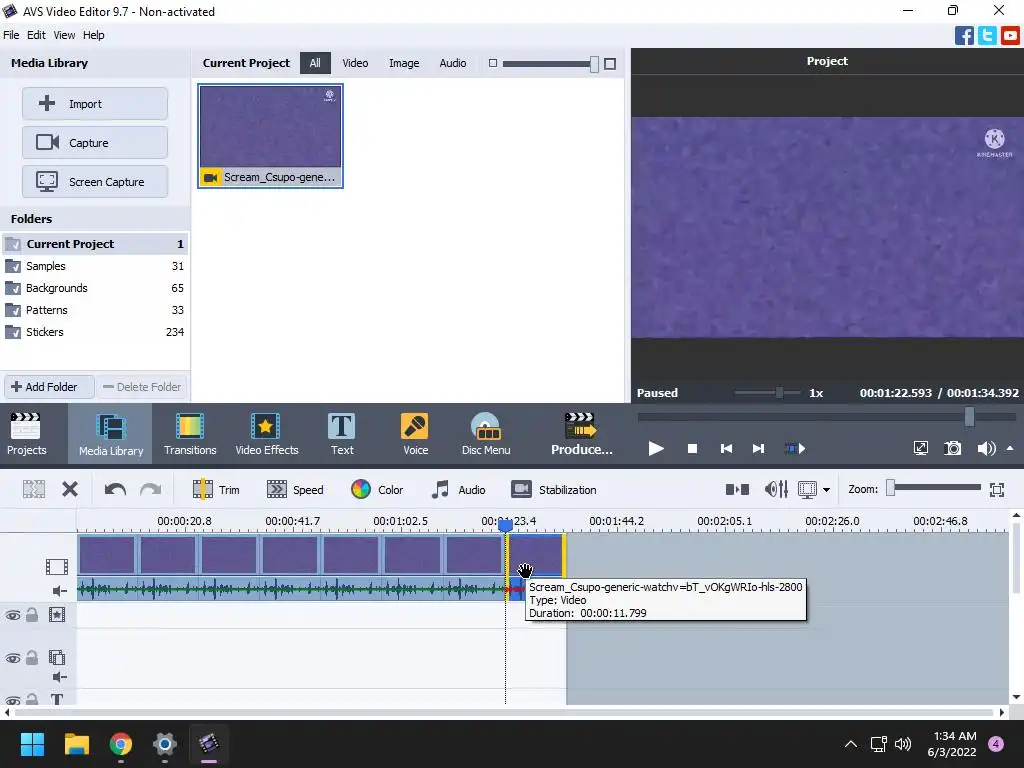
Task: Play the project preview
Action: (656, 448)
